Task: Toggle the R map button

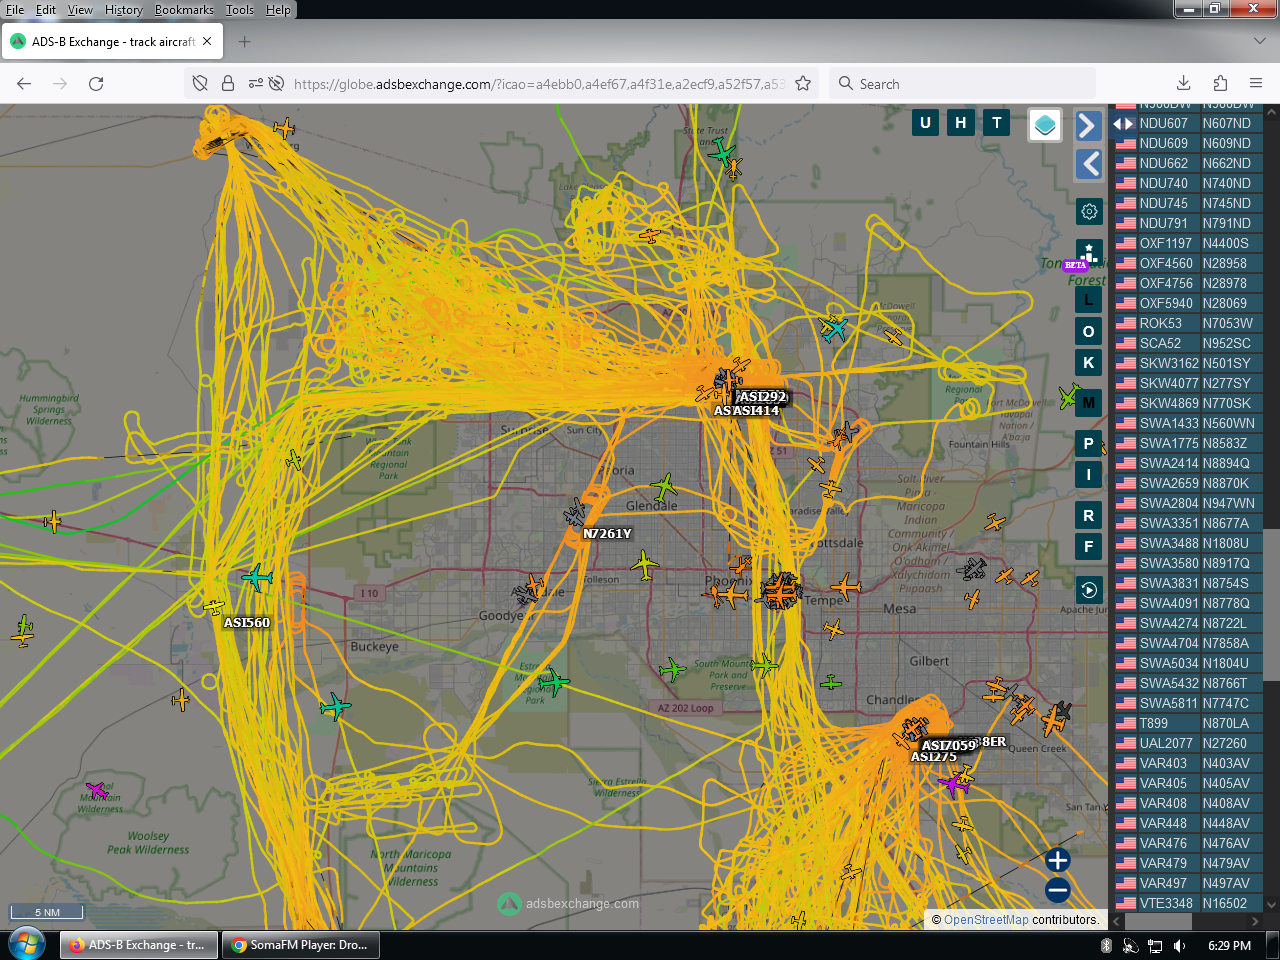Action: (1089, 516)
